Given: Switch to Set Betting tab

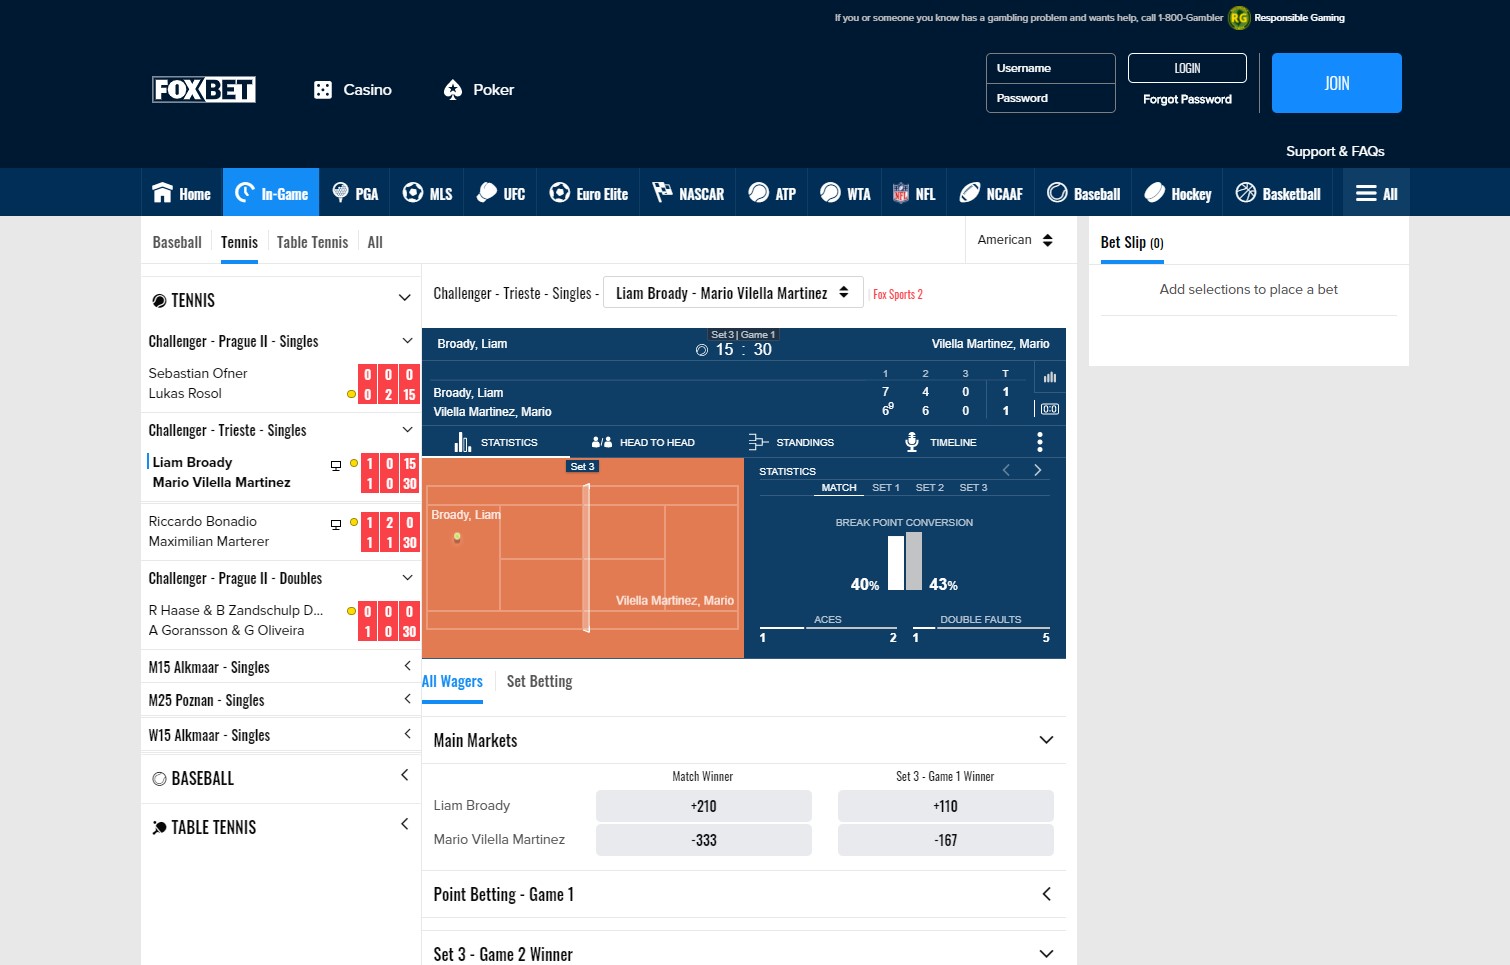Looking at the screenshot, I should tap(539, 681).
